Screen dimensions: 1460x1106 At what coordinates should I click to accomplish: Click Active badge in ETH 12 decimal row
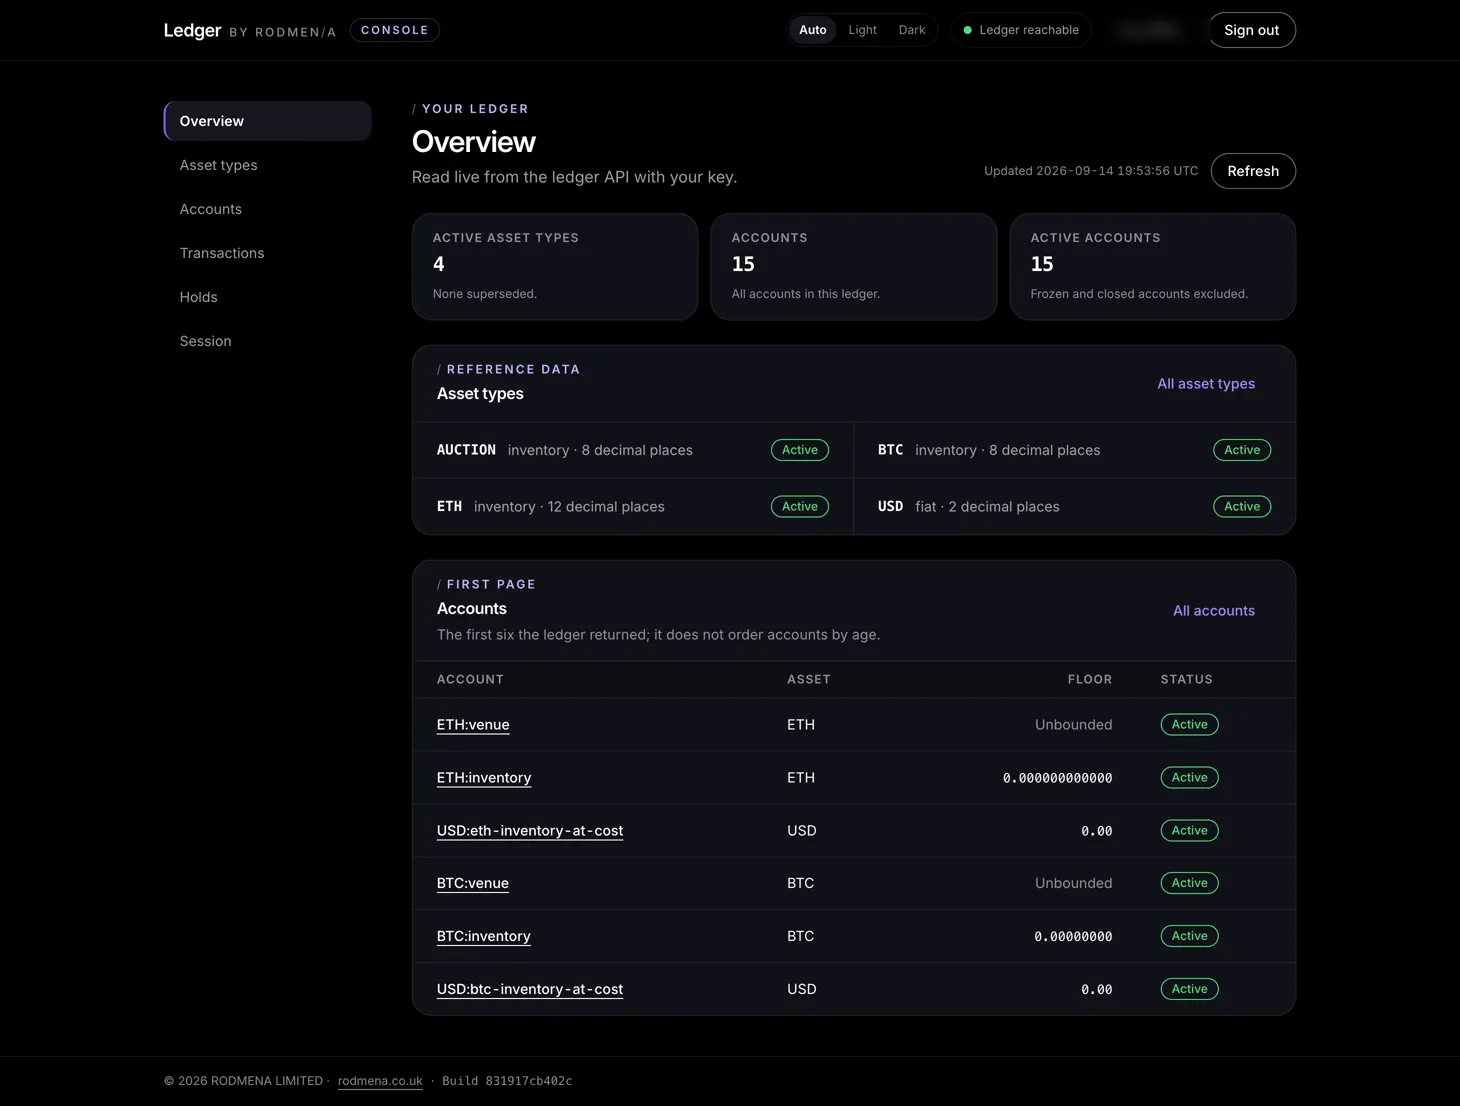pyautogui.click(x=800, y=507)
